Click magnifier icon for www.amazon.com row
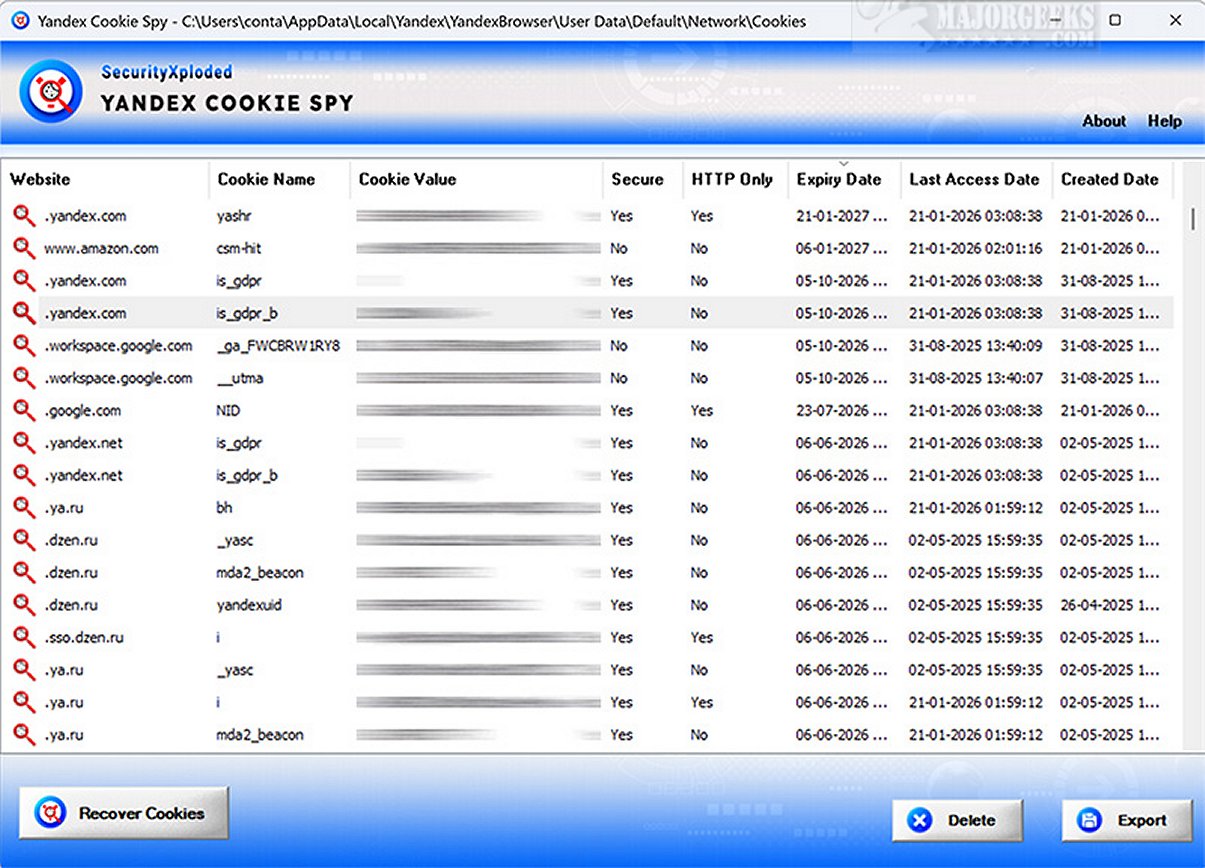The height and width of the screenshot is (868, 1205). pyautogui.click(x=24, y=248)
